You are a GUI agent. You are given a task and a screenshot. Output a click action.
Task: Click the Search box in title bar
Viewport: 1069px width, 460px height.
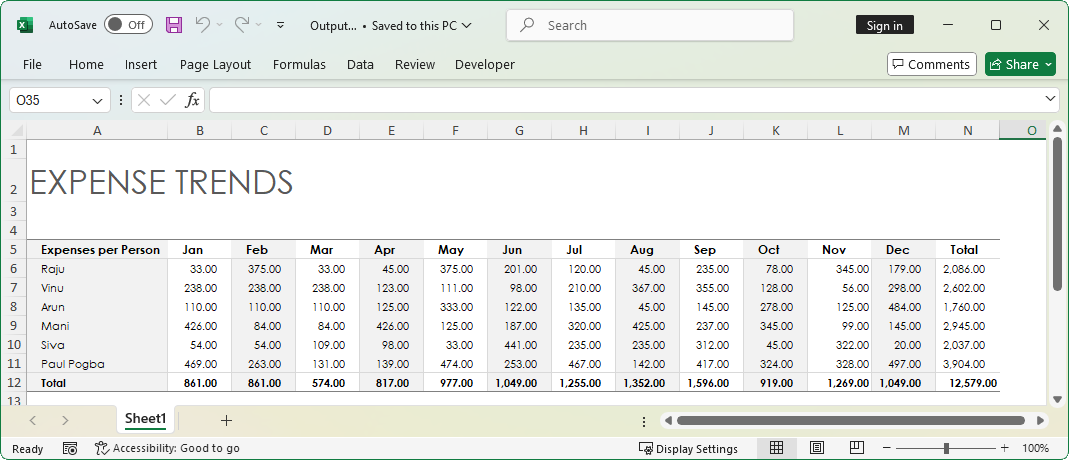pyautogui.click(x=650, y=25)
